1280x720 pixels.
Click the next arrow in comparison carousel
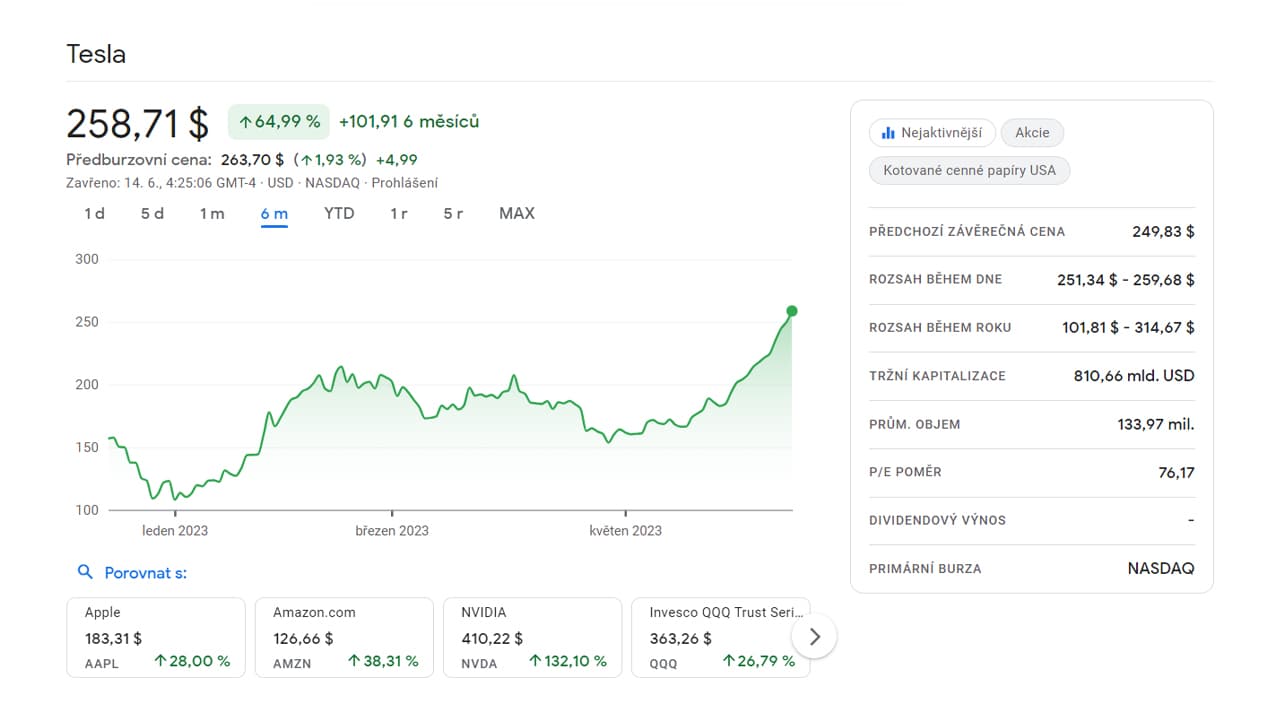pyautogui.click(x=814, y=636)
